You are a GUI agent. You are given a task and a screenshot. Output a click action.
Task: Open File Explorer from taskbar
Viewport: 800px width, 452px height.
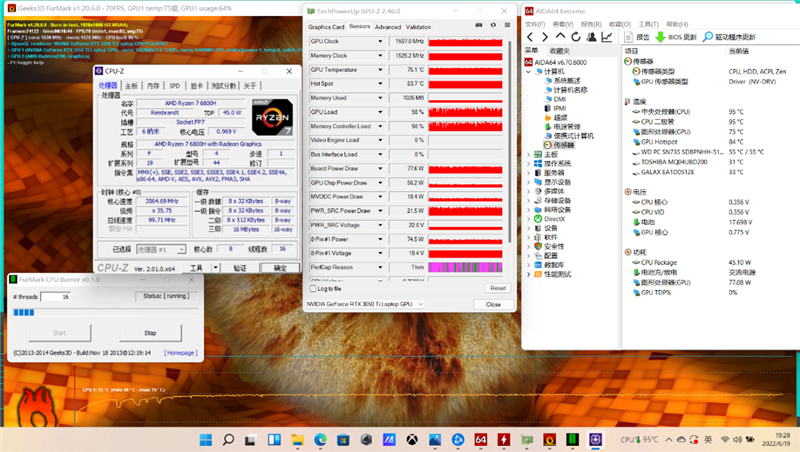[x=297, y=439]
